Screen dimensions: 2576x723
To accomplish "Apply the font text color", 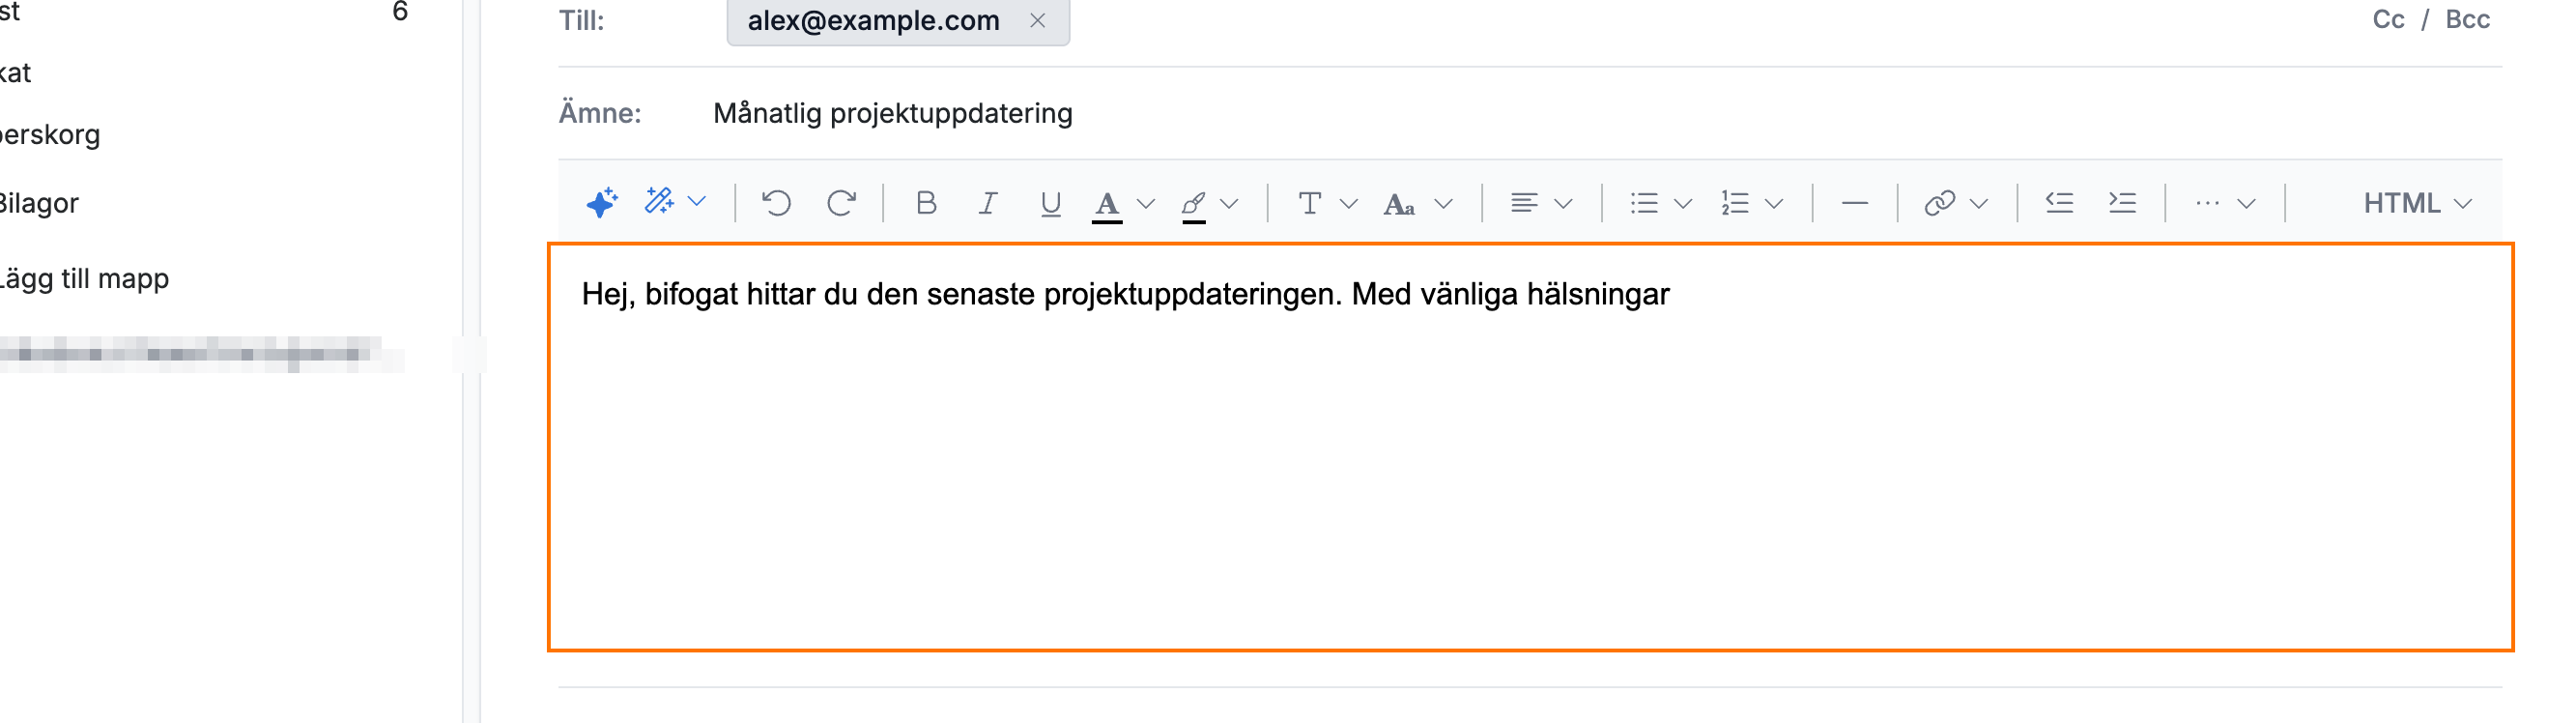I will 1106,205.
